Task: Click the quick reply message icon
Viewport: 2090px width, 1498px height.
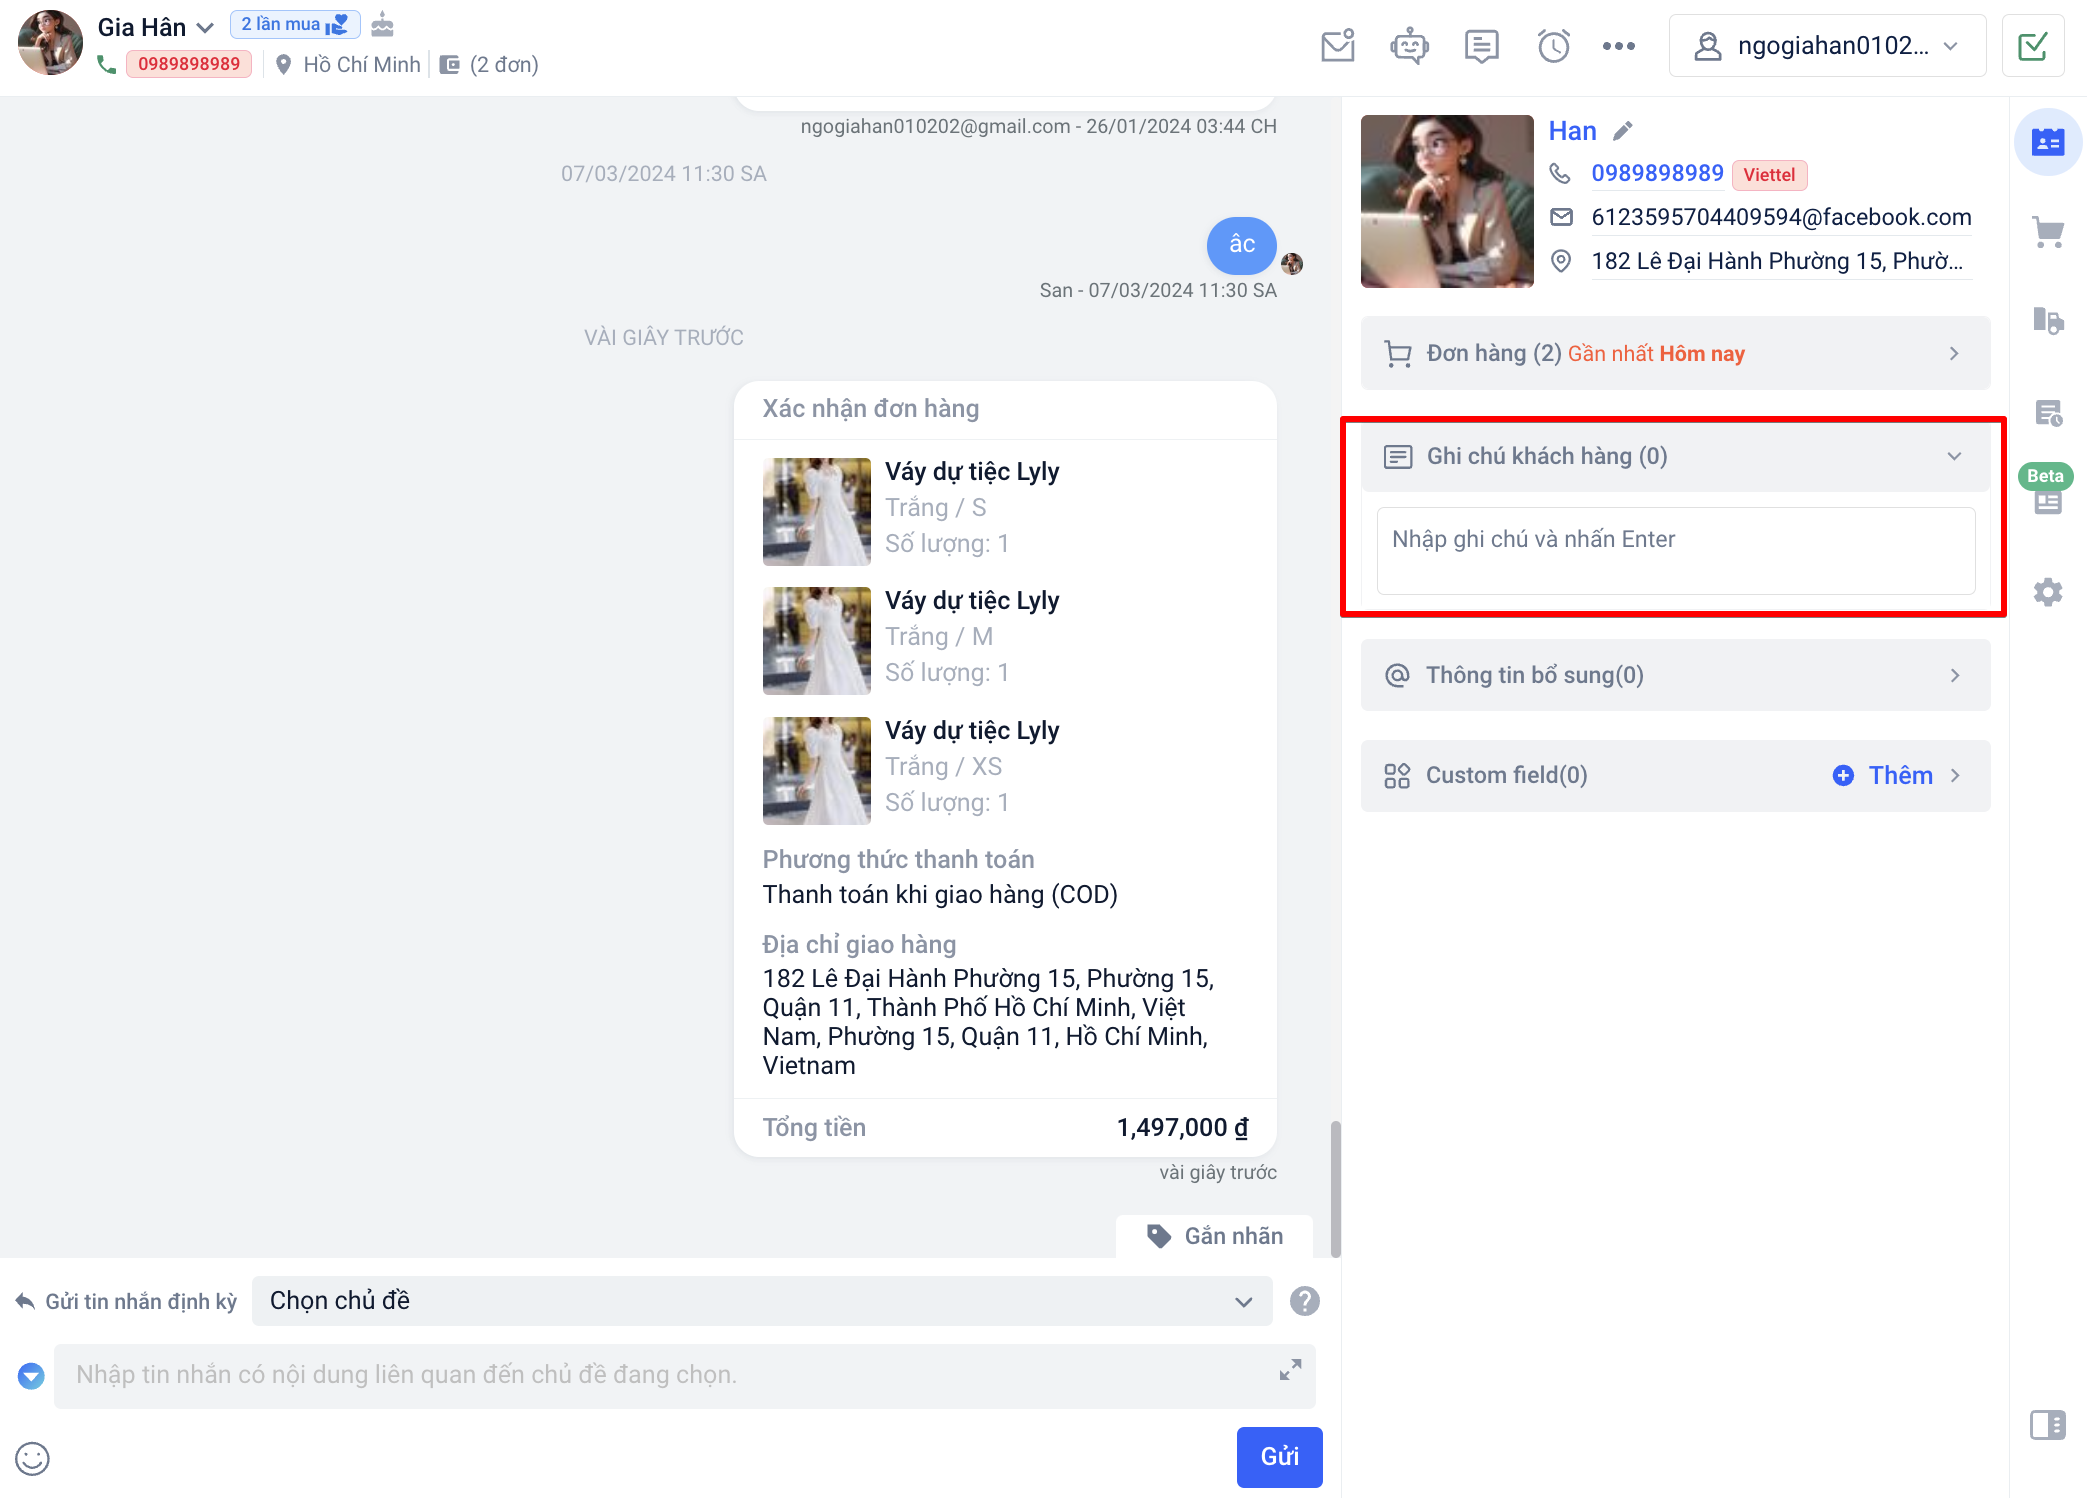Action: 1481,46
